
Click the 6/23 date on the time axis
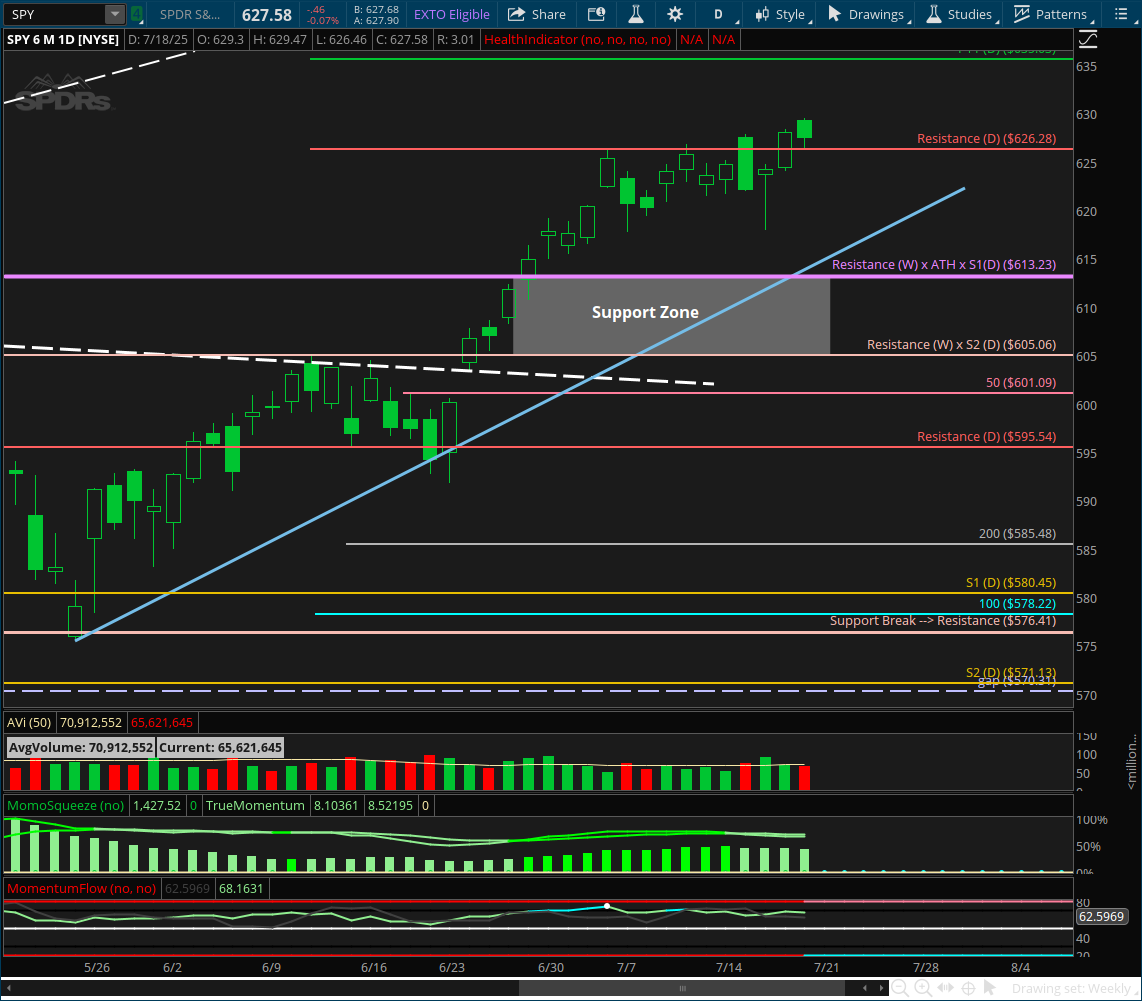click(452, 967)
